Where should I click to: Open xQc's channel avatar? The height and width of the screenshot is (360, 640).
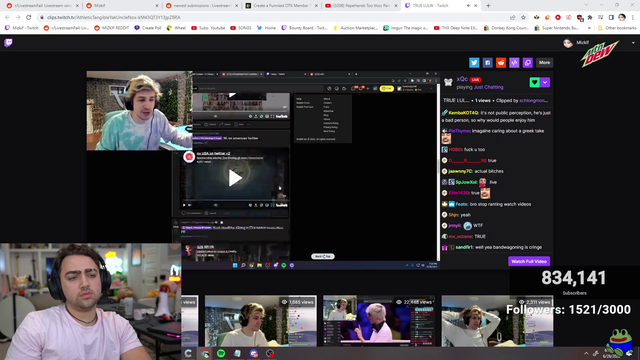(448, 82)
